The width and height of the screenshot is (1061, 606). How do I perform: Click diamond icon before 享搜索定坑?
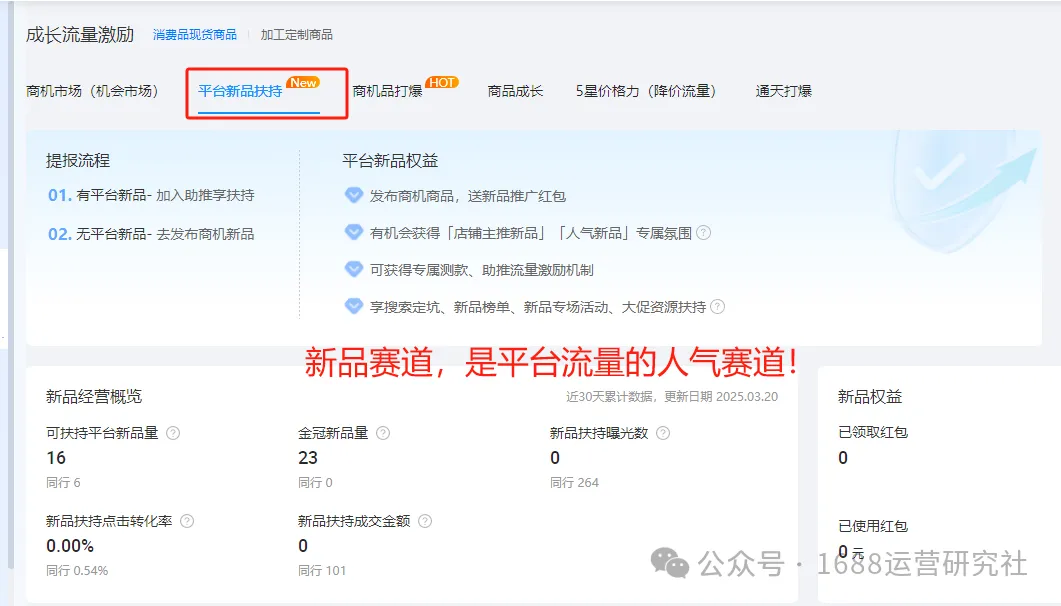354,306
